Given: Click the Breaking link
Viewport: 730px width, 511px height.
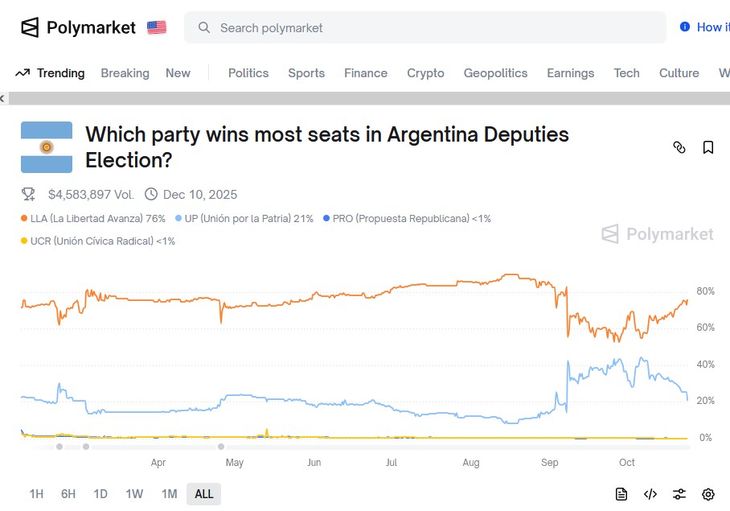Looking at the screenshot, I should coord(125,73).
